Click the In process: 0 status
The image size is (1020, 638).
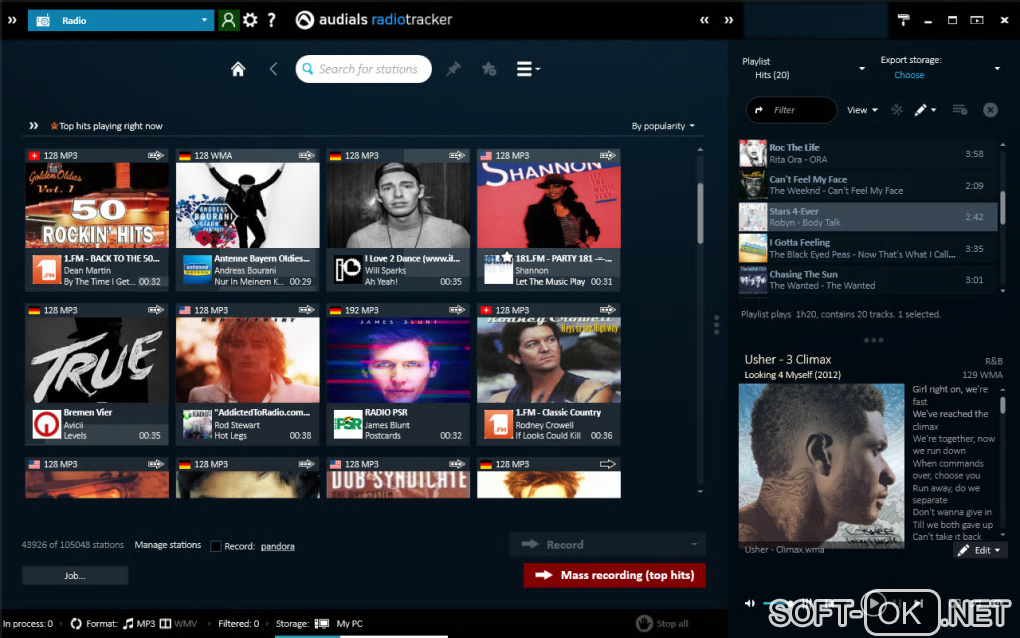tap(28, 624)
